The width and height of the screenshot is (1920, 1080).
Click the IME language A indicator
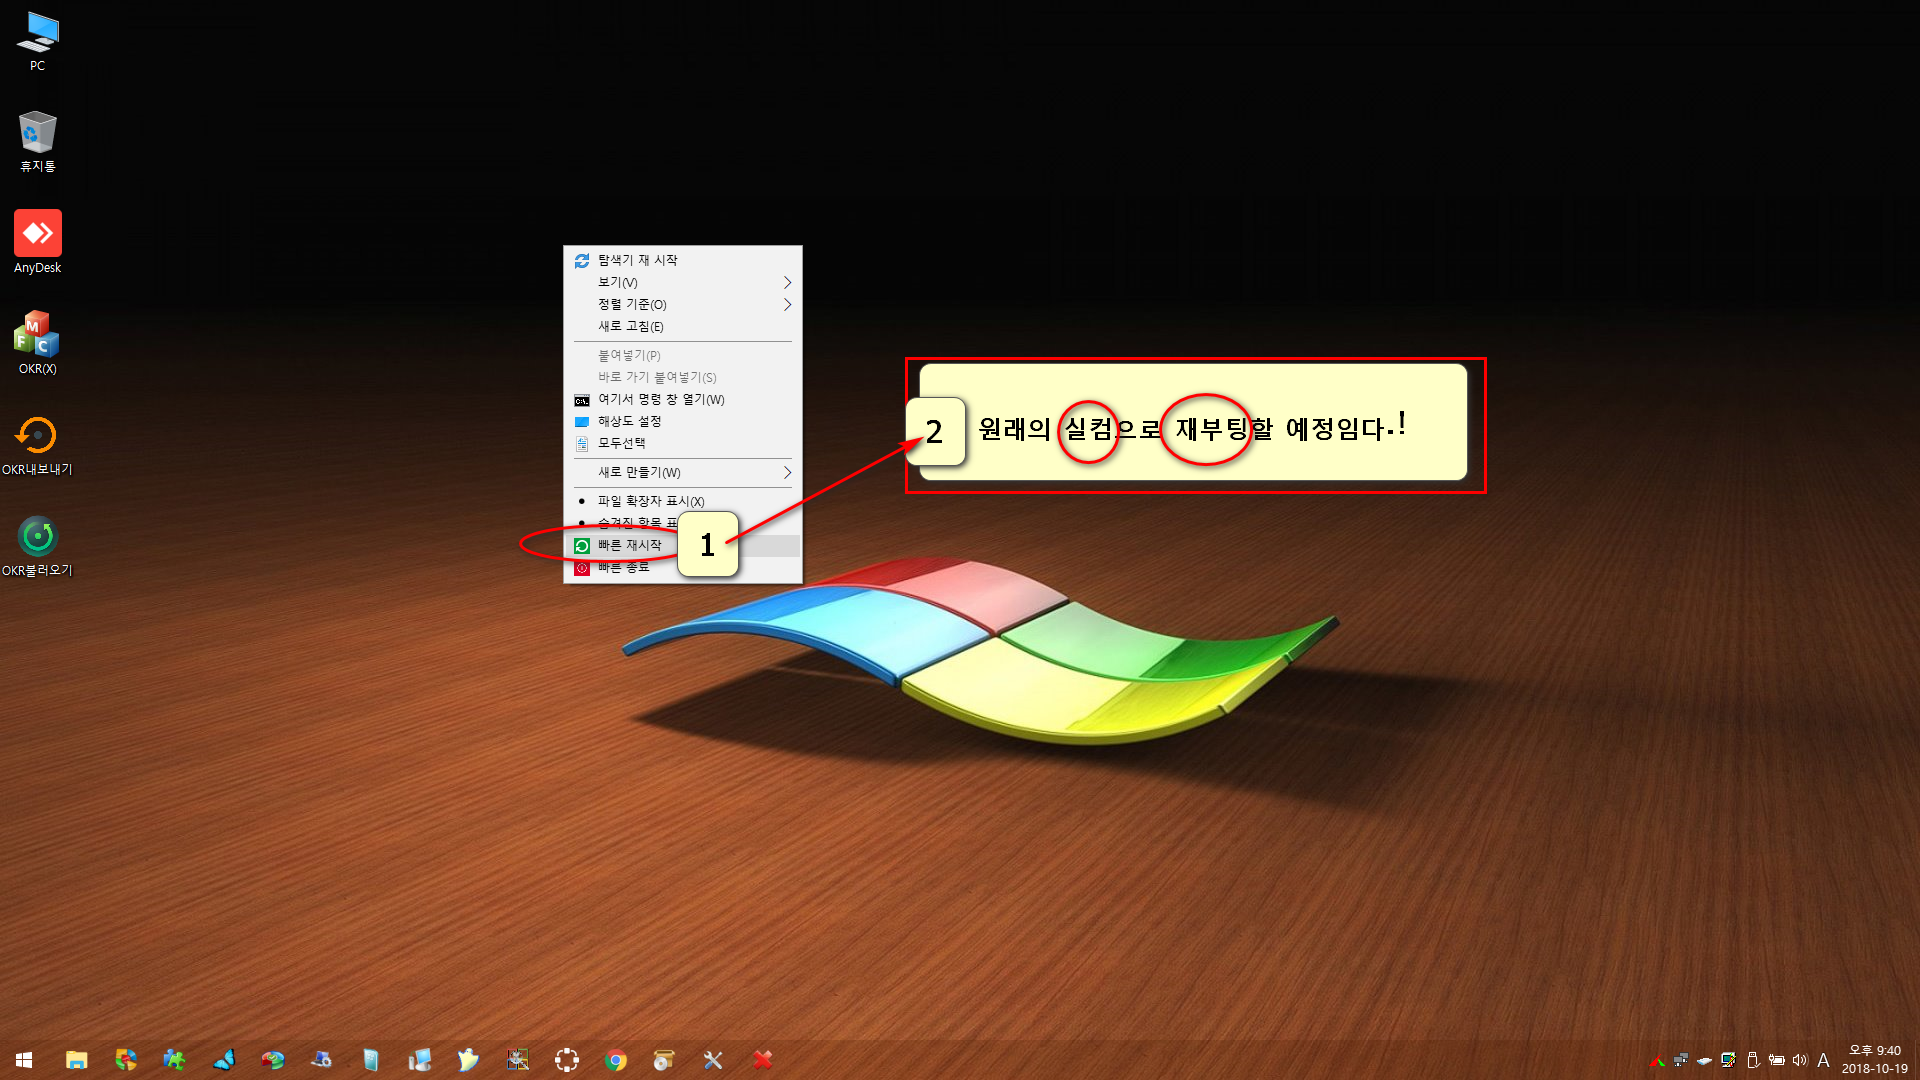pos(1823,1061)
